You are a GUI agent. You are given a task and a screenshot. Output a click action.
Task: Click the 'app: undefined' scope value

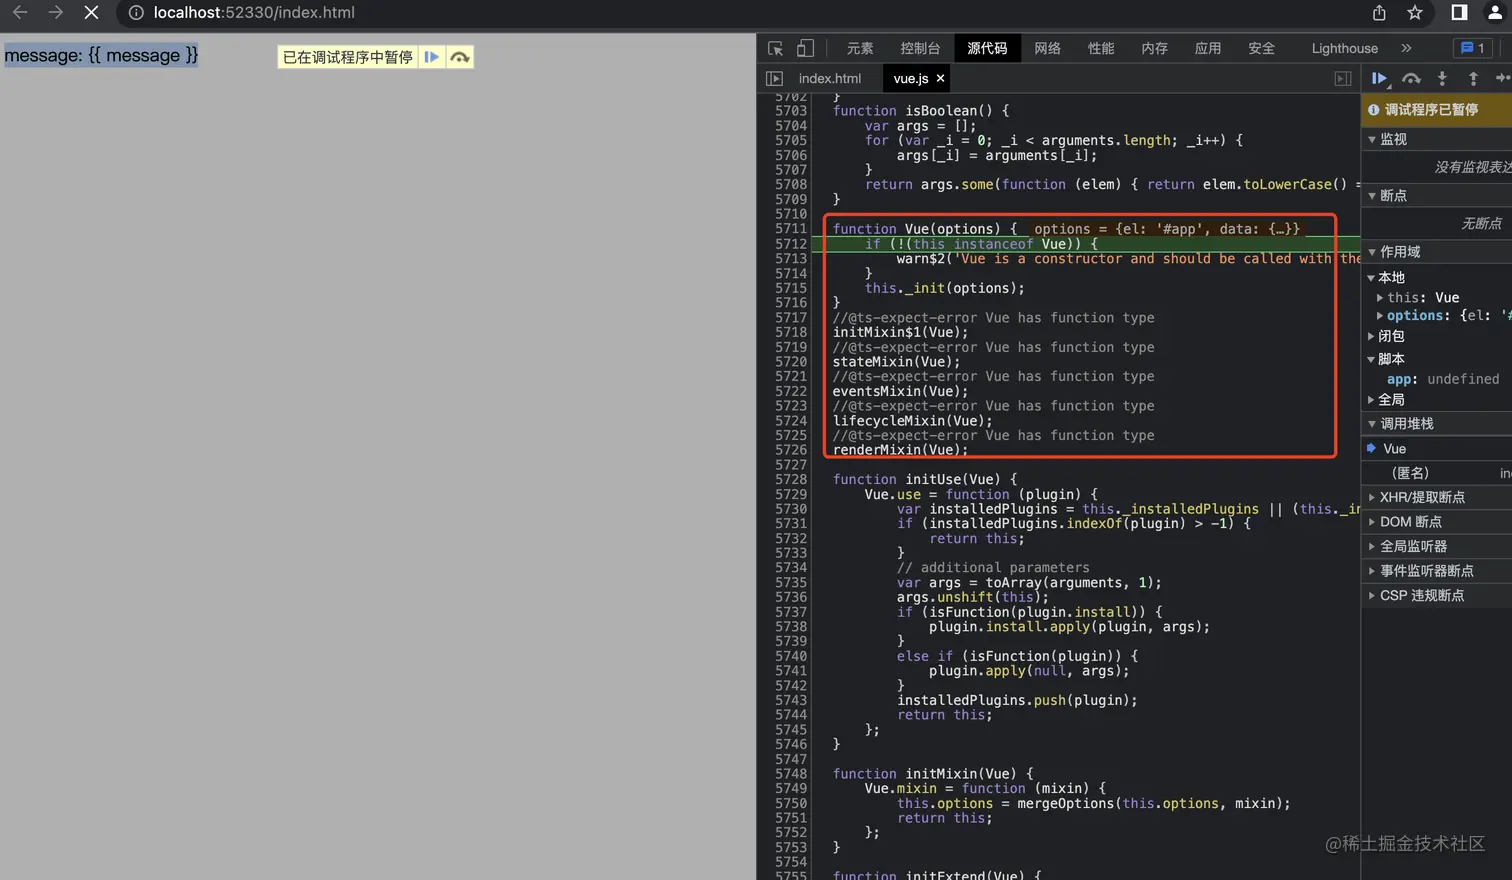[1443, 379]
